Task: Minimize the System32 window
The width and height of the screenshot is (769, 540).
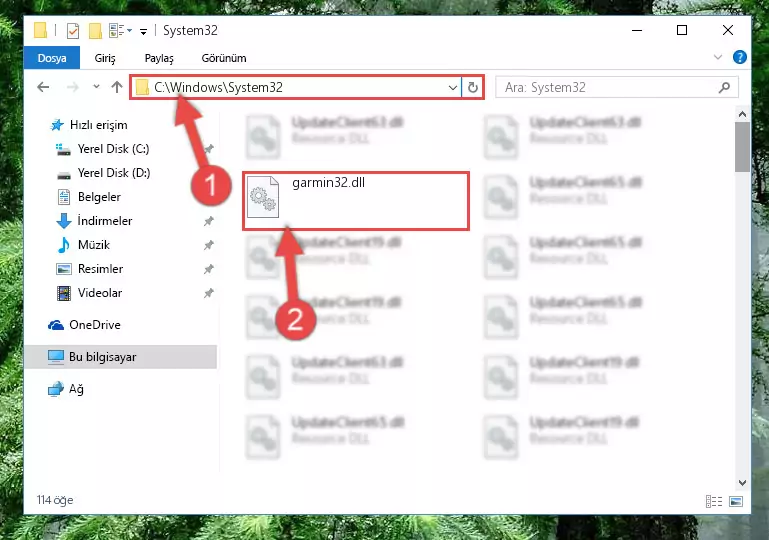Action: 637,30
